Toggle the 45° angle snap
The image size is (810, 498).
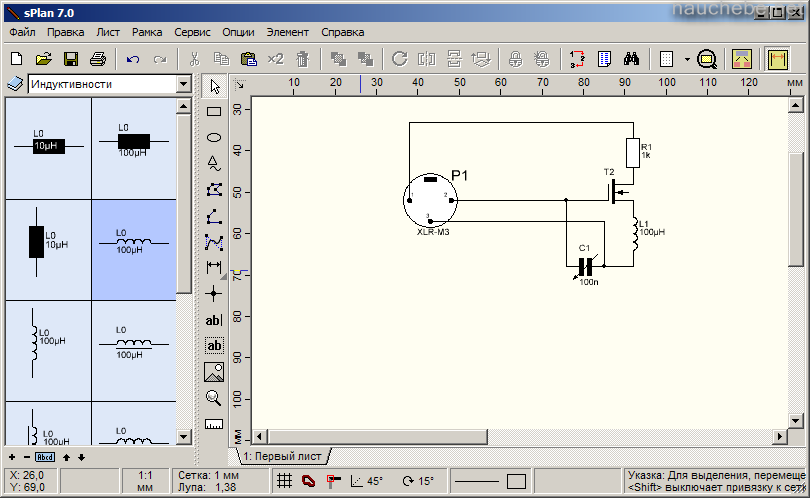[x=367, y=481]
